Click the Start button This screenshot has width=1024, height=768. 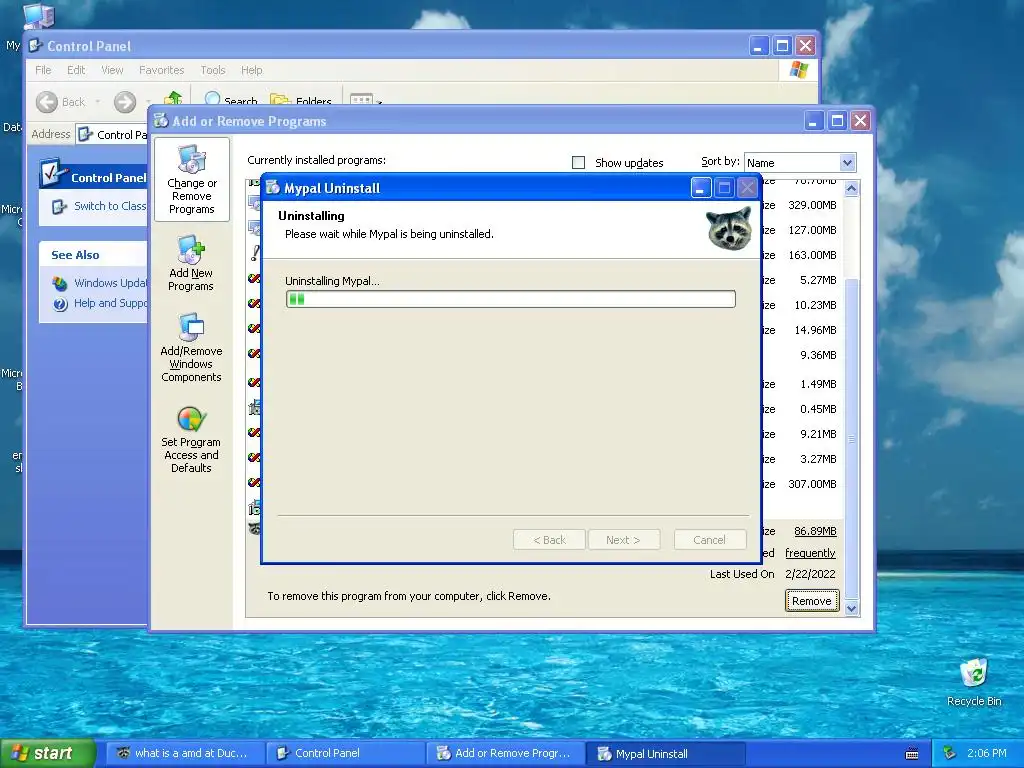(x=48, y=753)
